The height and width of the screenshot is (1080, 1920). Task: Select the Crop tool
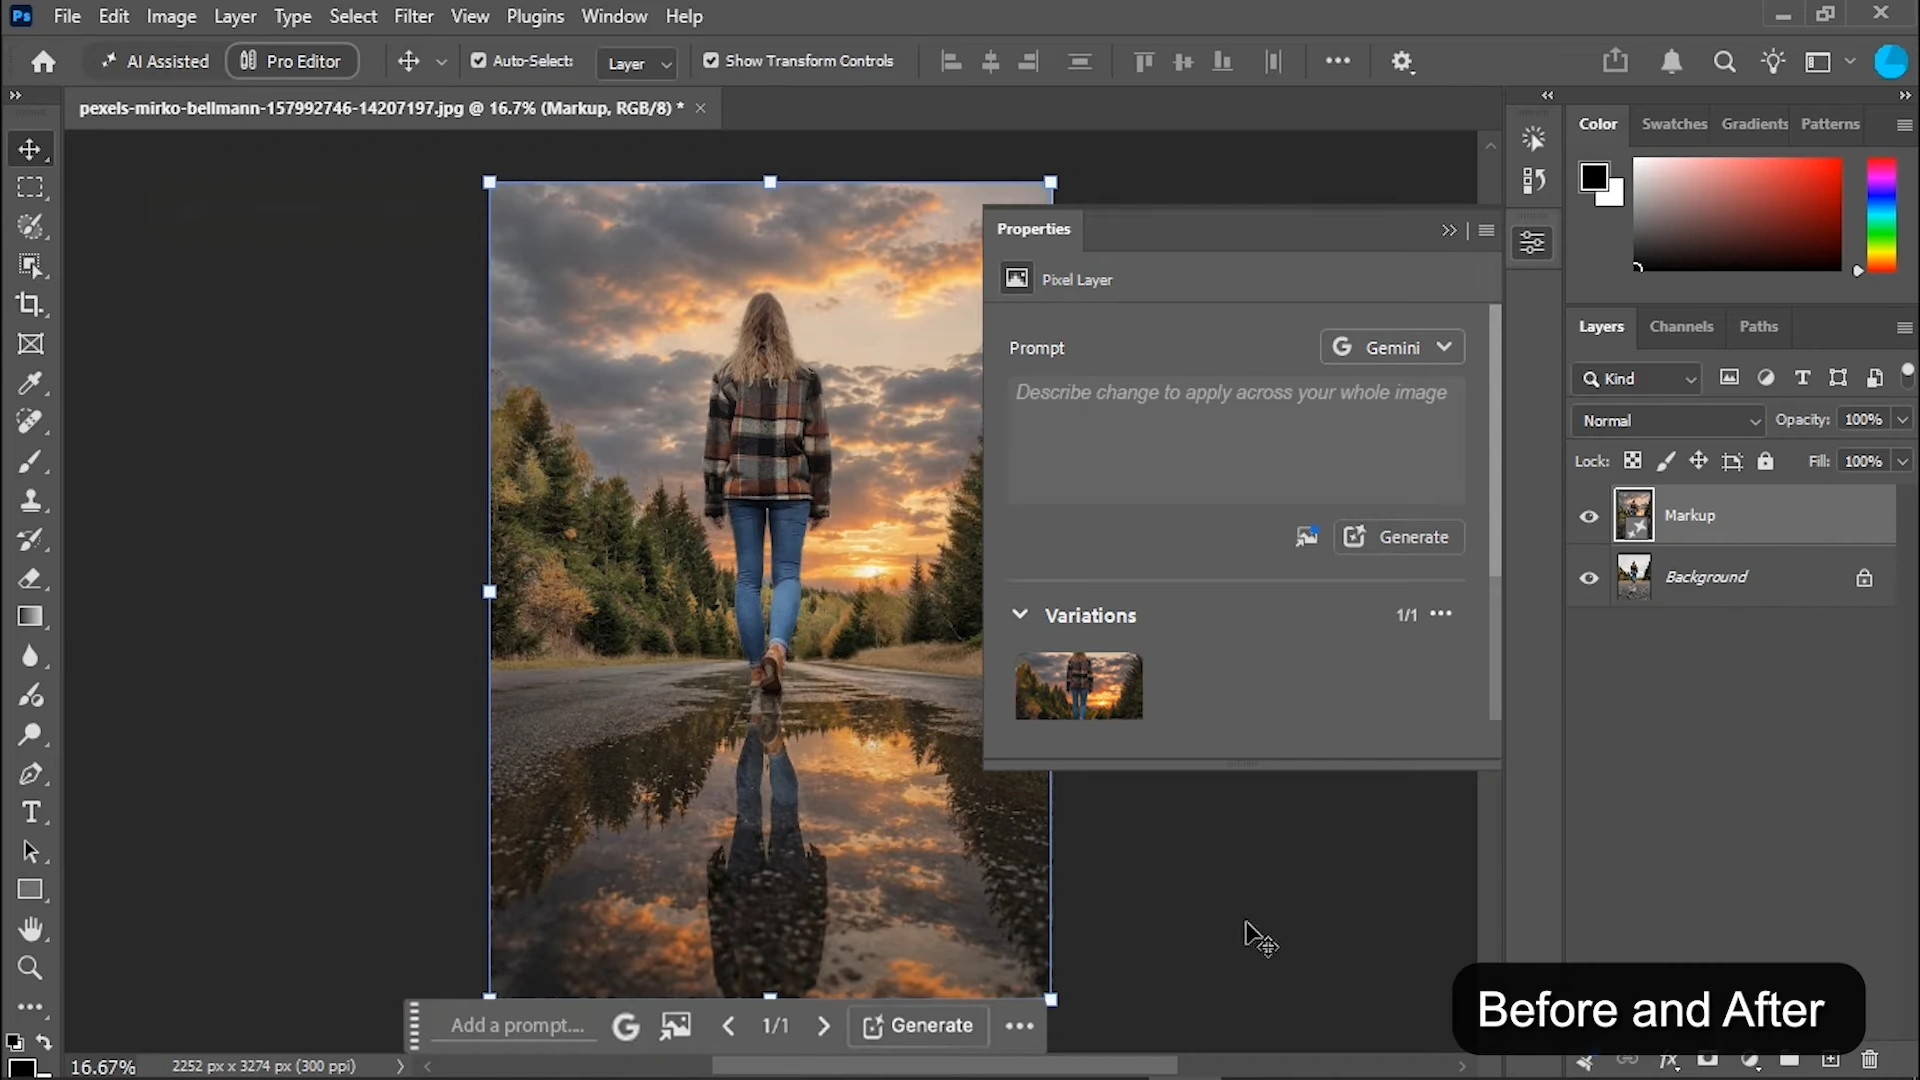30,305
